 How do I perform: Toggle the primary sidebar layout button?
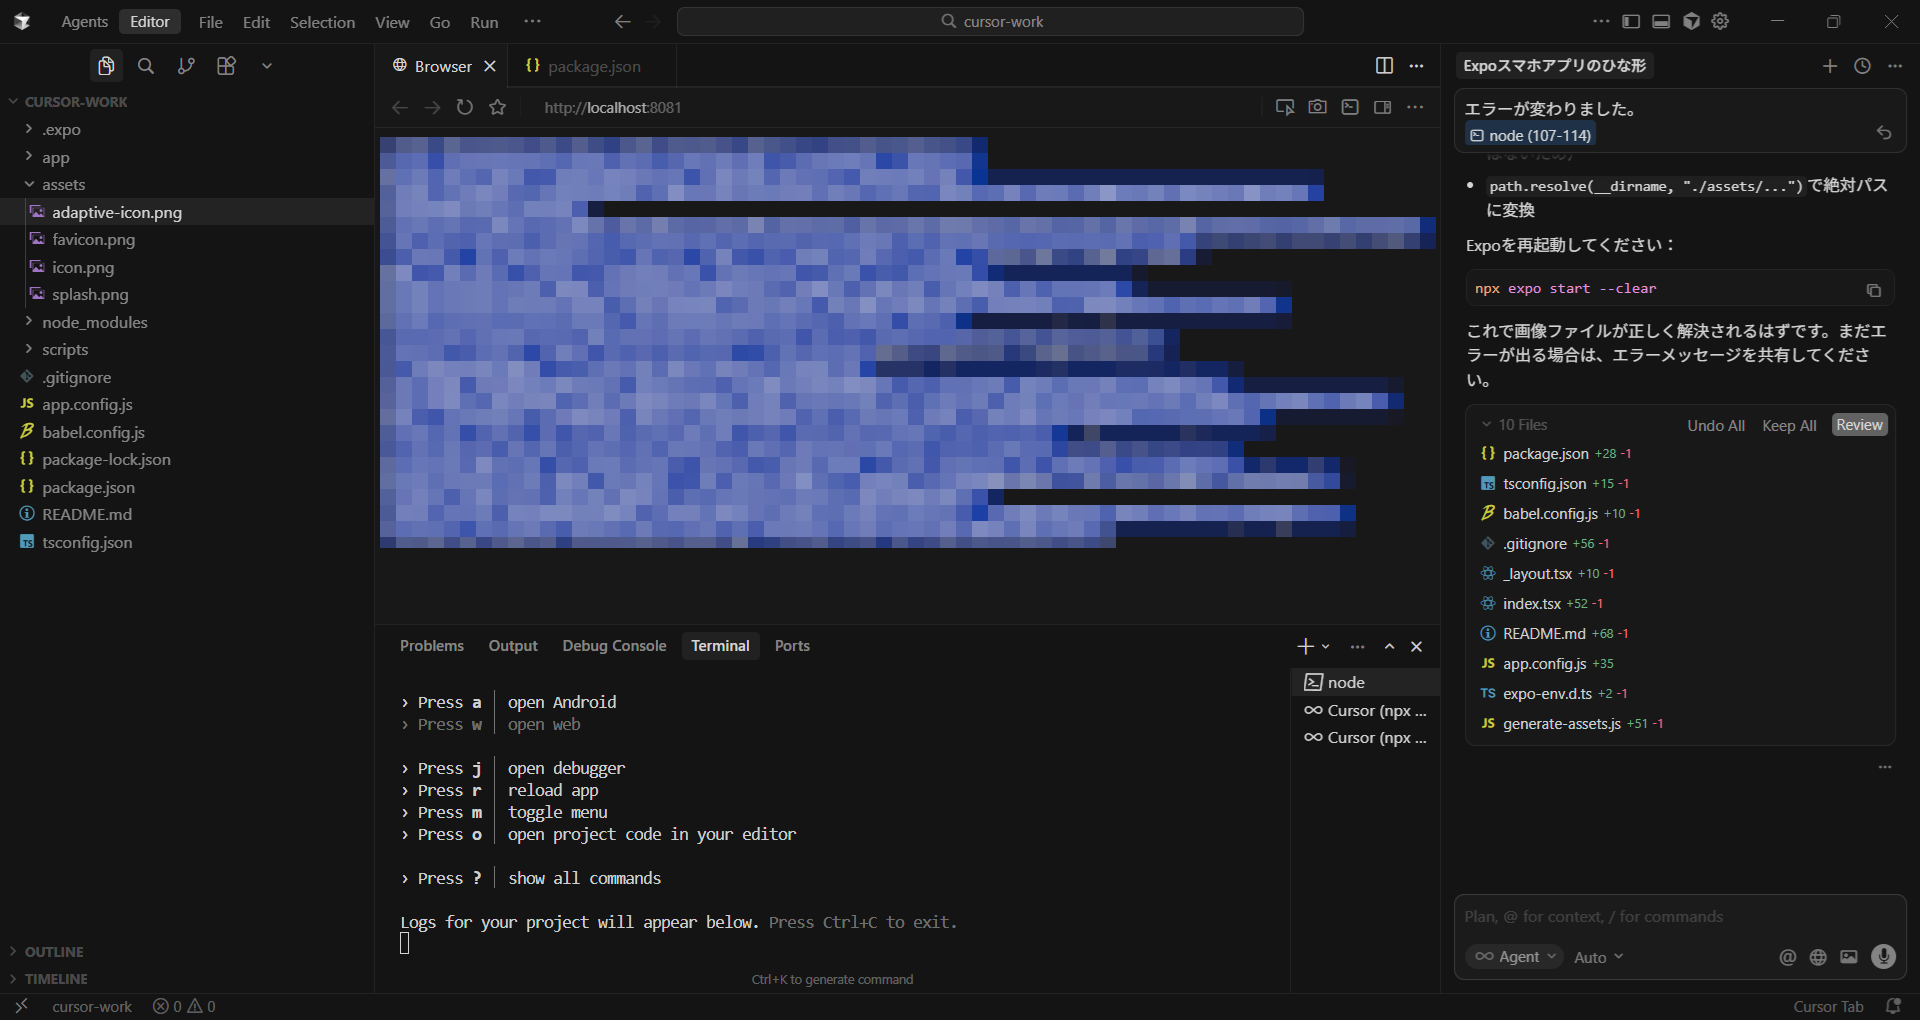click(x=1631, y=22)
